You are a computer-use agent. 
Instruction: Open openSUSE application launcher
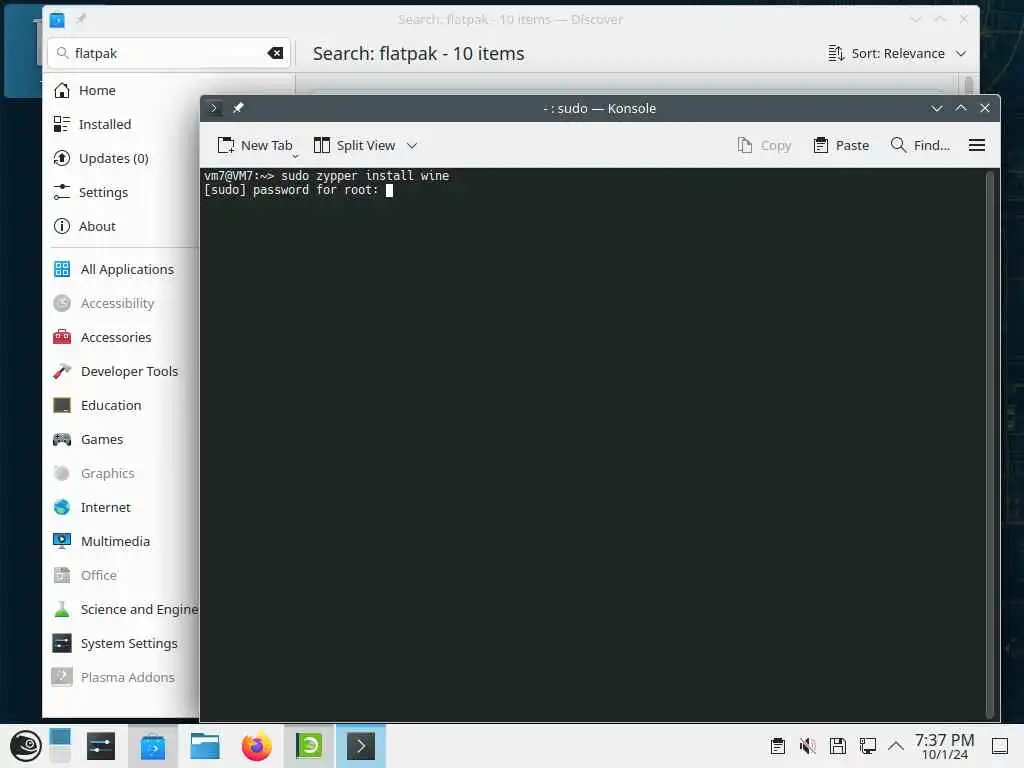(x=25, y=746)
